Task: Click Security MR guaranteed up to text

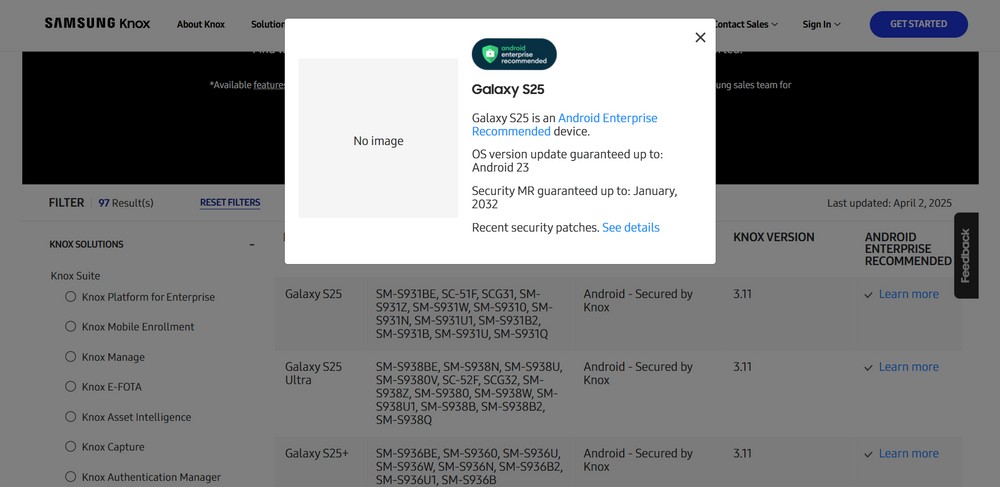Action: (575, 198)
